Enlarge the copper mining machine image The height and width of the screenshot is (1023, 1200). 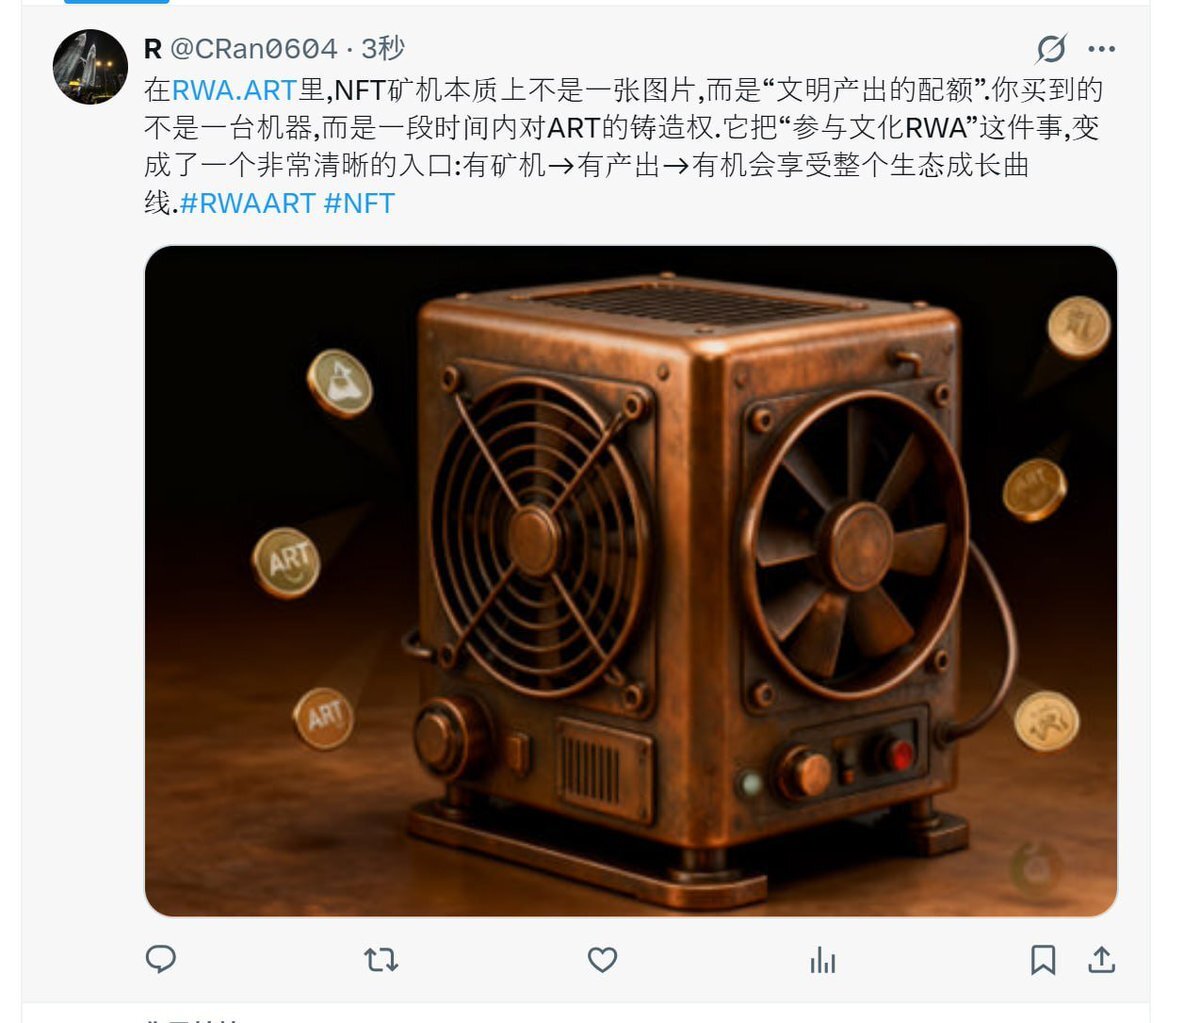[x=631, y=581]
